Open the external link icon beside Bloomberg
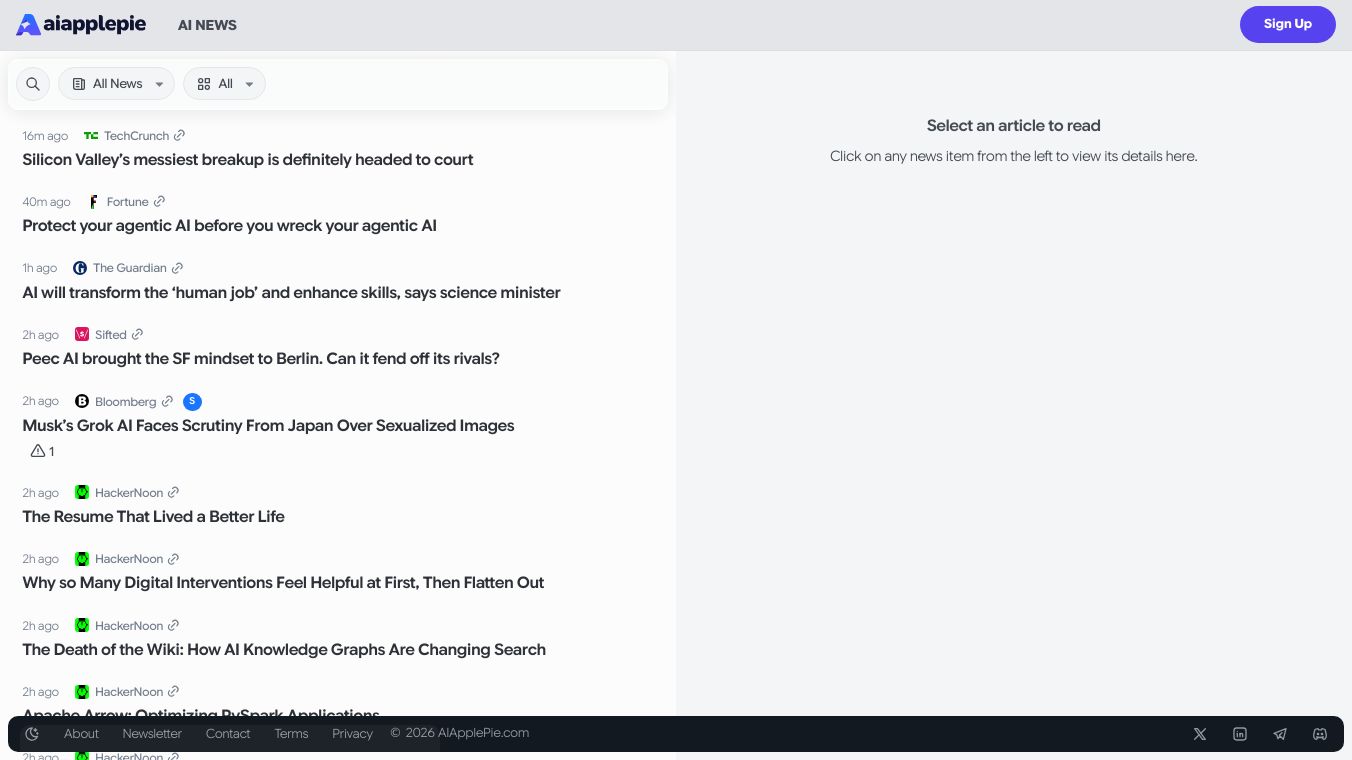 167,401
